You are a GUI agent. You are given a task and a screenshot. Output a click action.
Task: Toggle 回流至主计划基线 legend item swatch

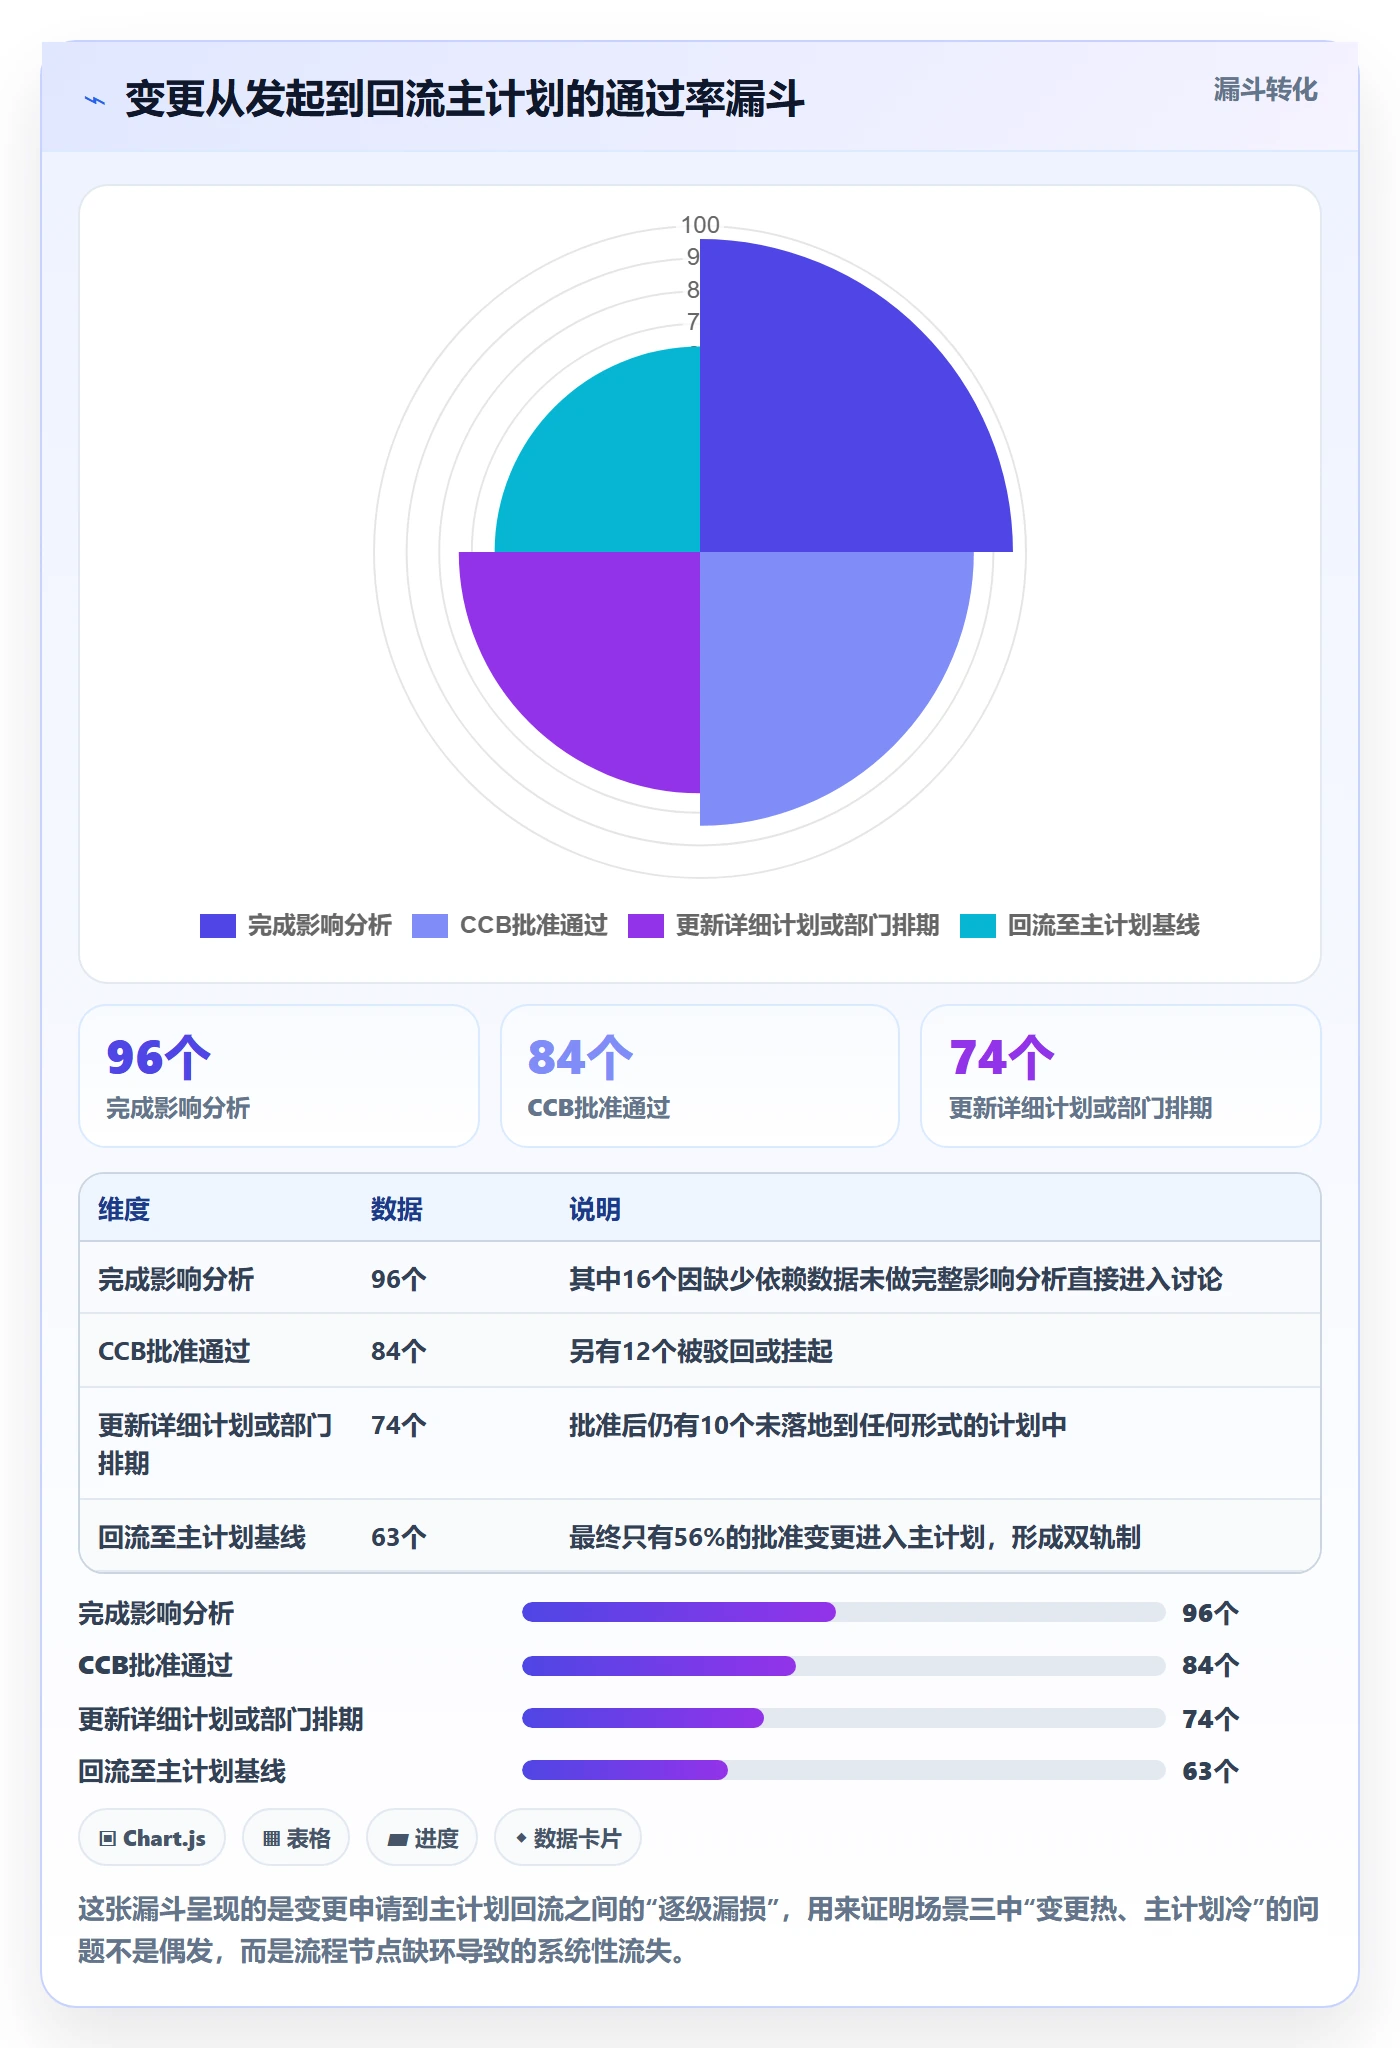coord(978,926)
